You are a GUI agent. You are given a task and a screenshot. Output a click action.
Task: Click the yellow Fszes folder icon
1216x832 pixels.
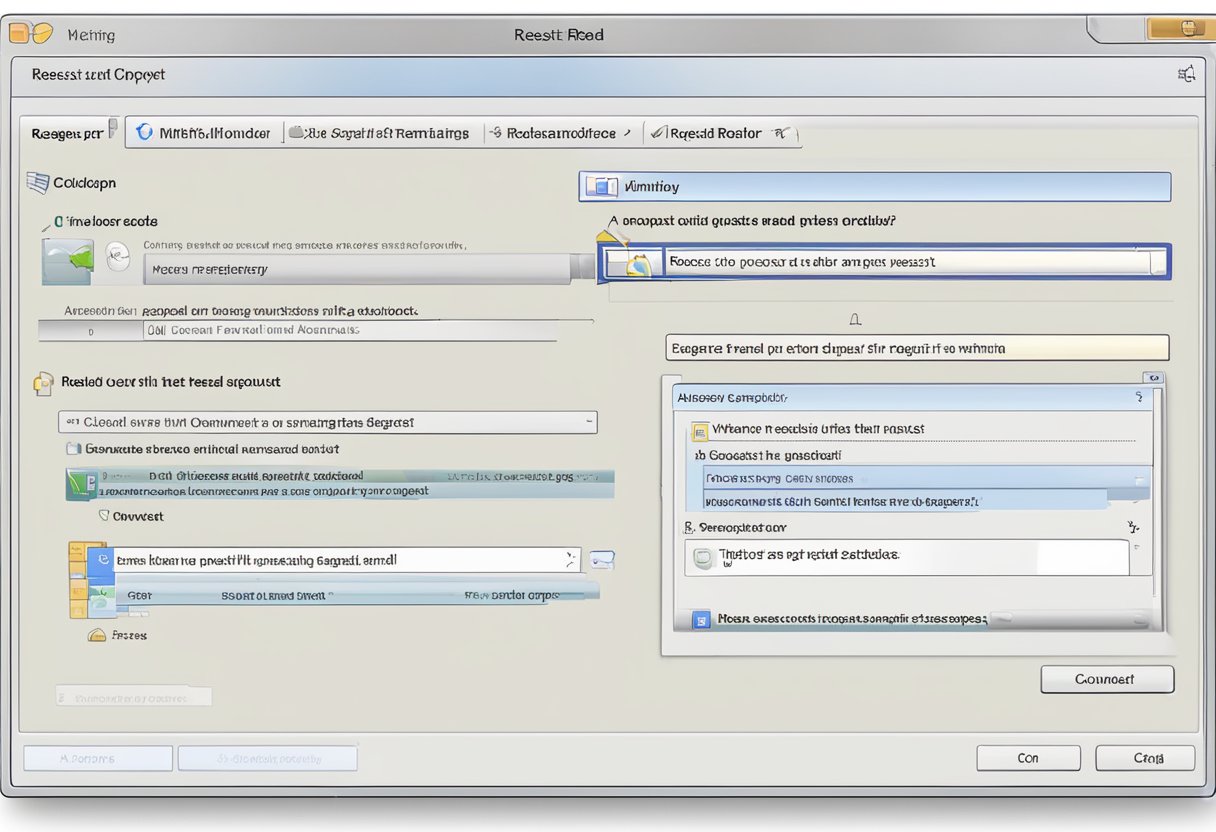point(97,635)
